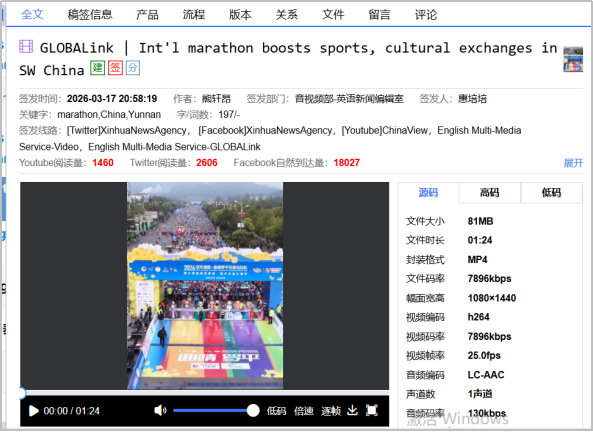Play the video with the play button
593x432 pixels.
tap(33, 411)
